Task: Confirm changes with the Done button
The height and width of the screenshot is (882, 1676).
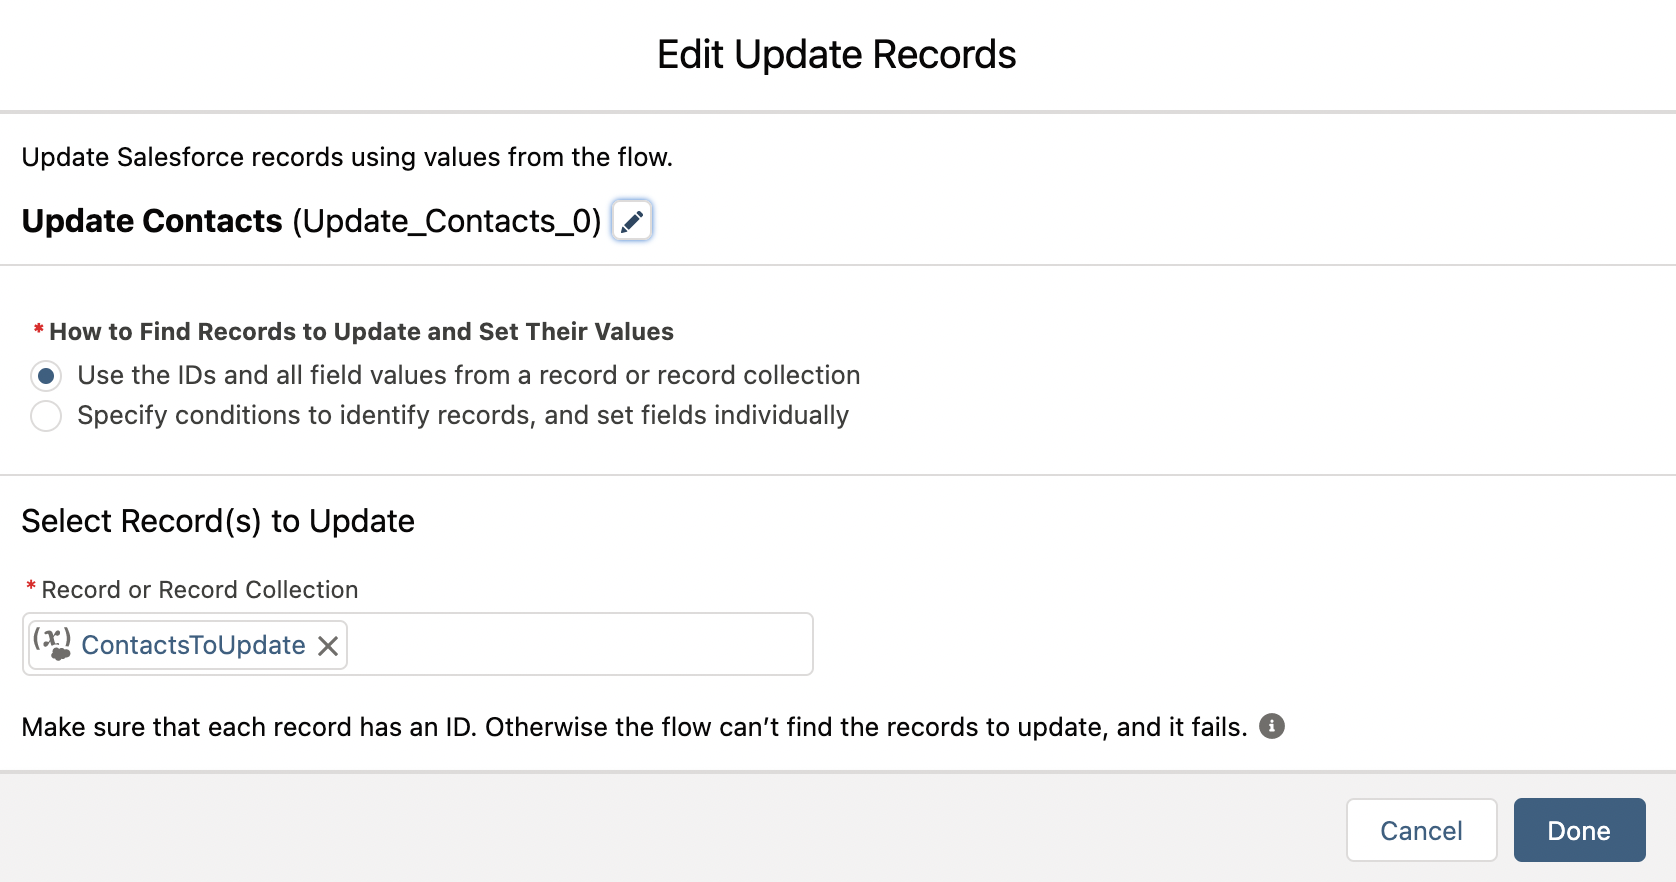Action: click(1578, 830)
